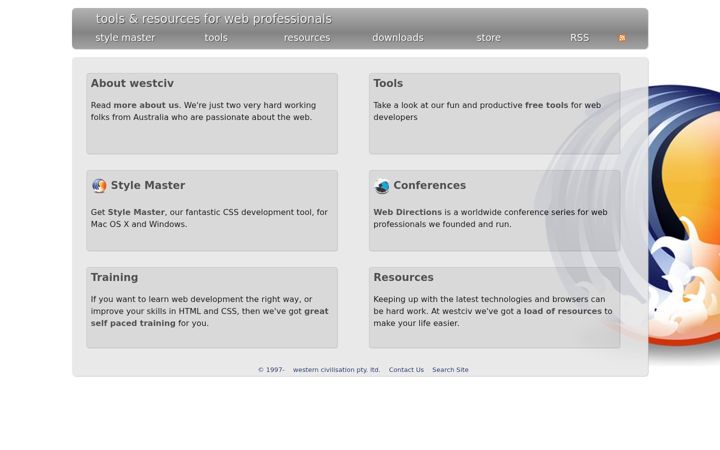720x450 pixels.
Task: Open the tools nav item
Action: [216, 38]
